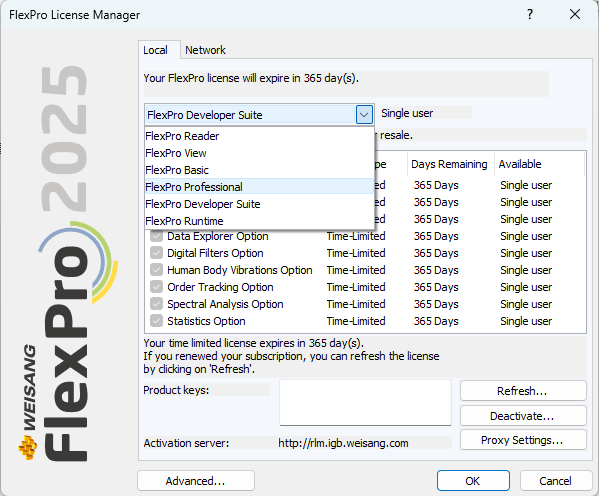
Task: Toggle the Spectral Analysis Option checkbox
Action: coord(156,304)
